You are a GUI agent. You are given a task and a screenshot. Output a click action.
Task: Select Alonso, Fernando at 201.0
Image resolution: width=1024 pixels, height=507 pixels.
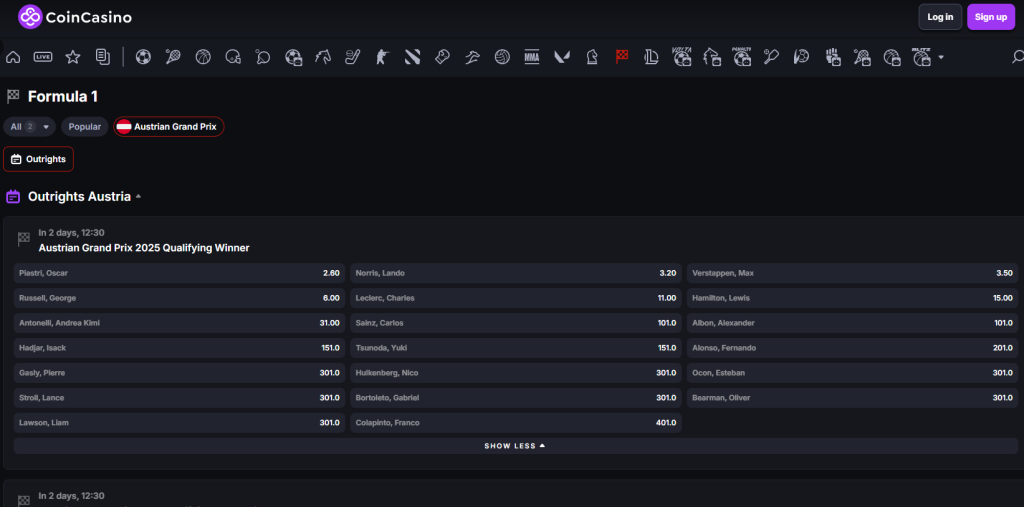pyautogui.click(x=852, y=348)
